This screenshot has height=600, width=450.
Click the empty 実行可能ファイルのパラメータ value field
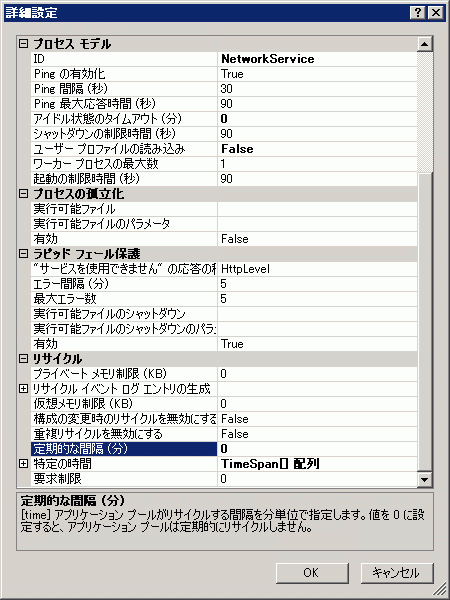click(x=318, y=224)
